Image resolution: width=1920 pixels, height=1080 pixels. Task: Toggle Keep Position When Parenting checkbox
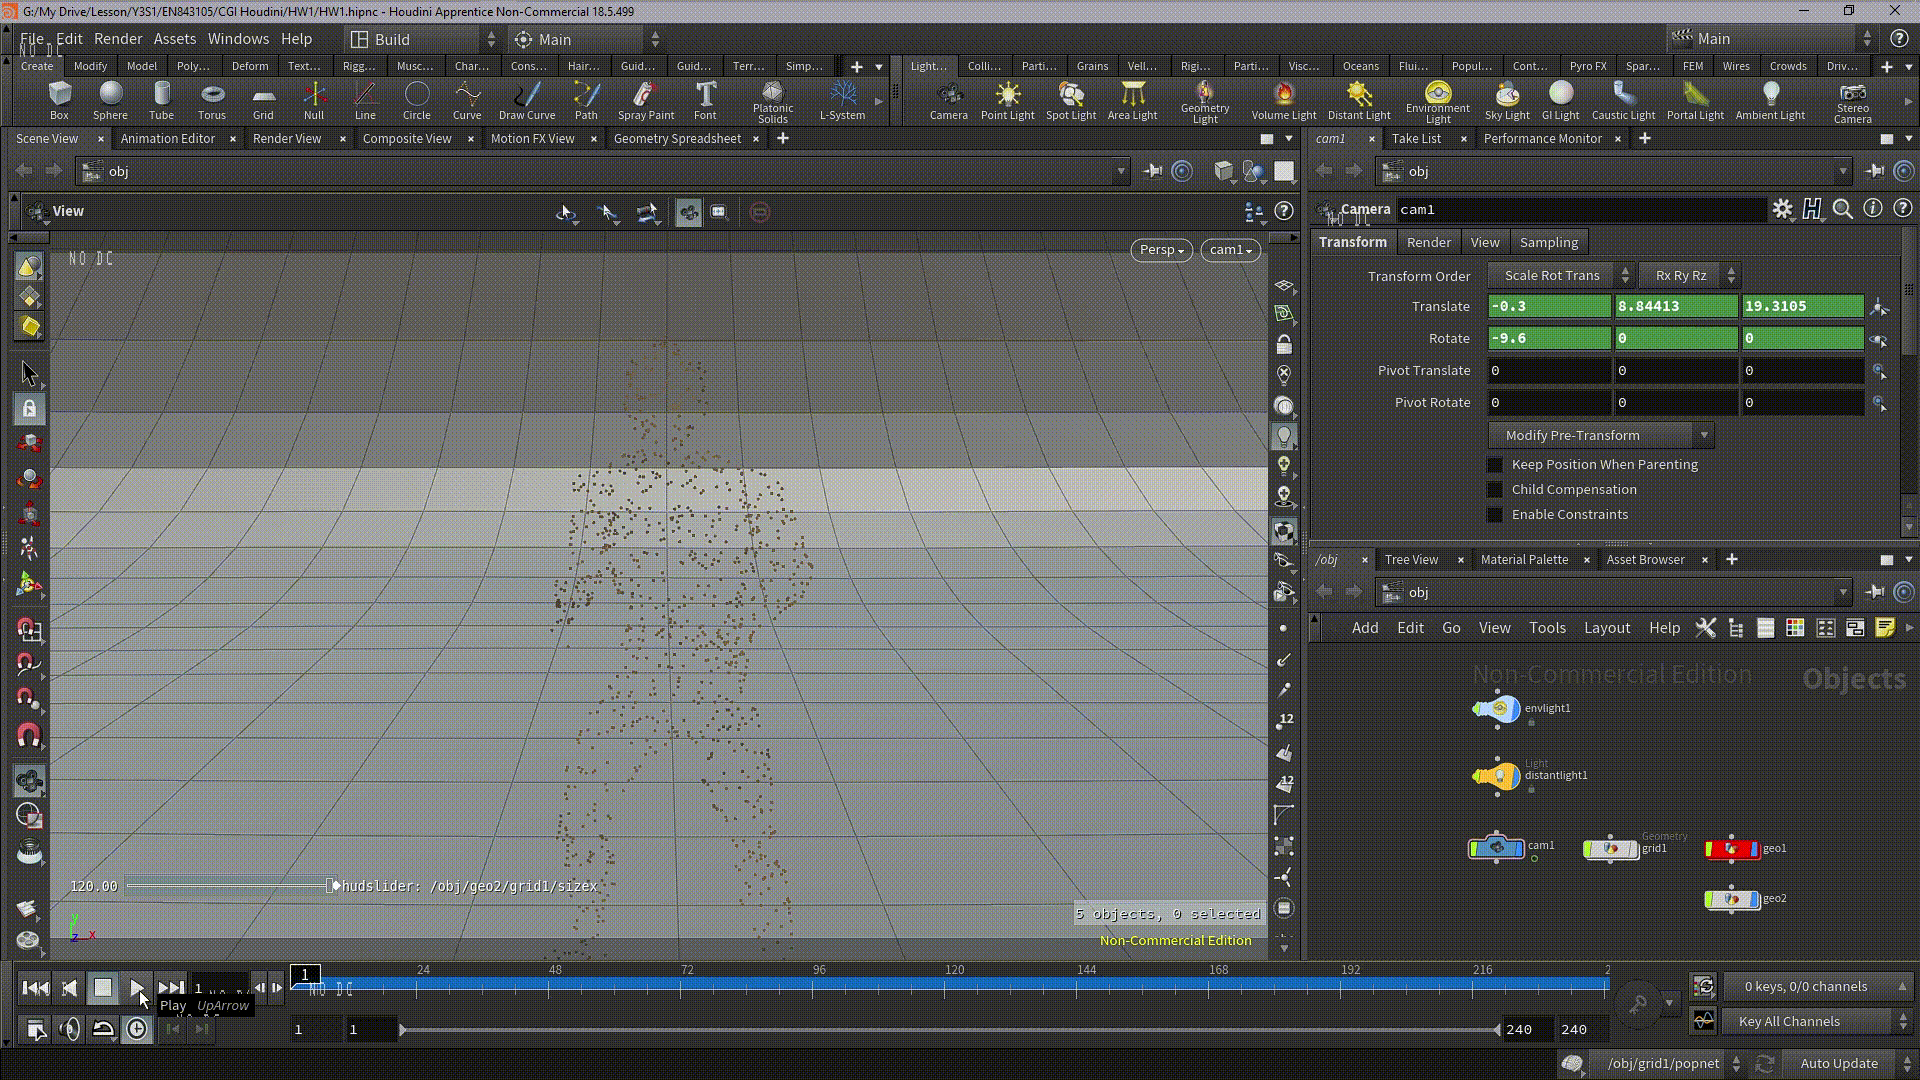[1495, 463]
